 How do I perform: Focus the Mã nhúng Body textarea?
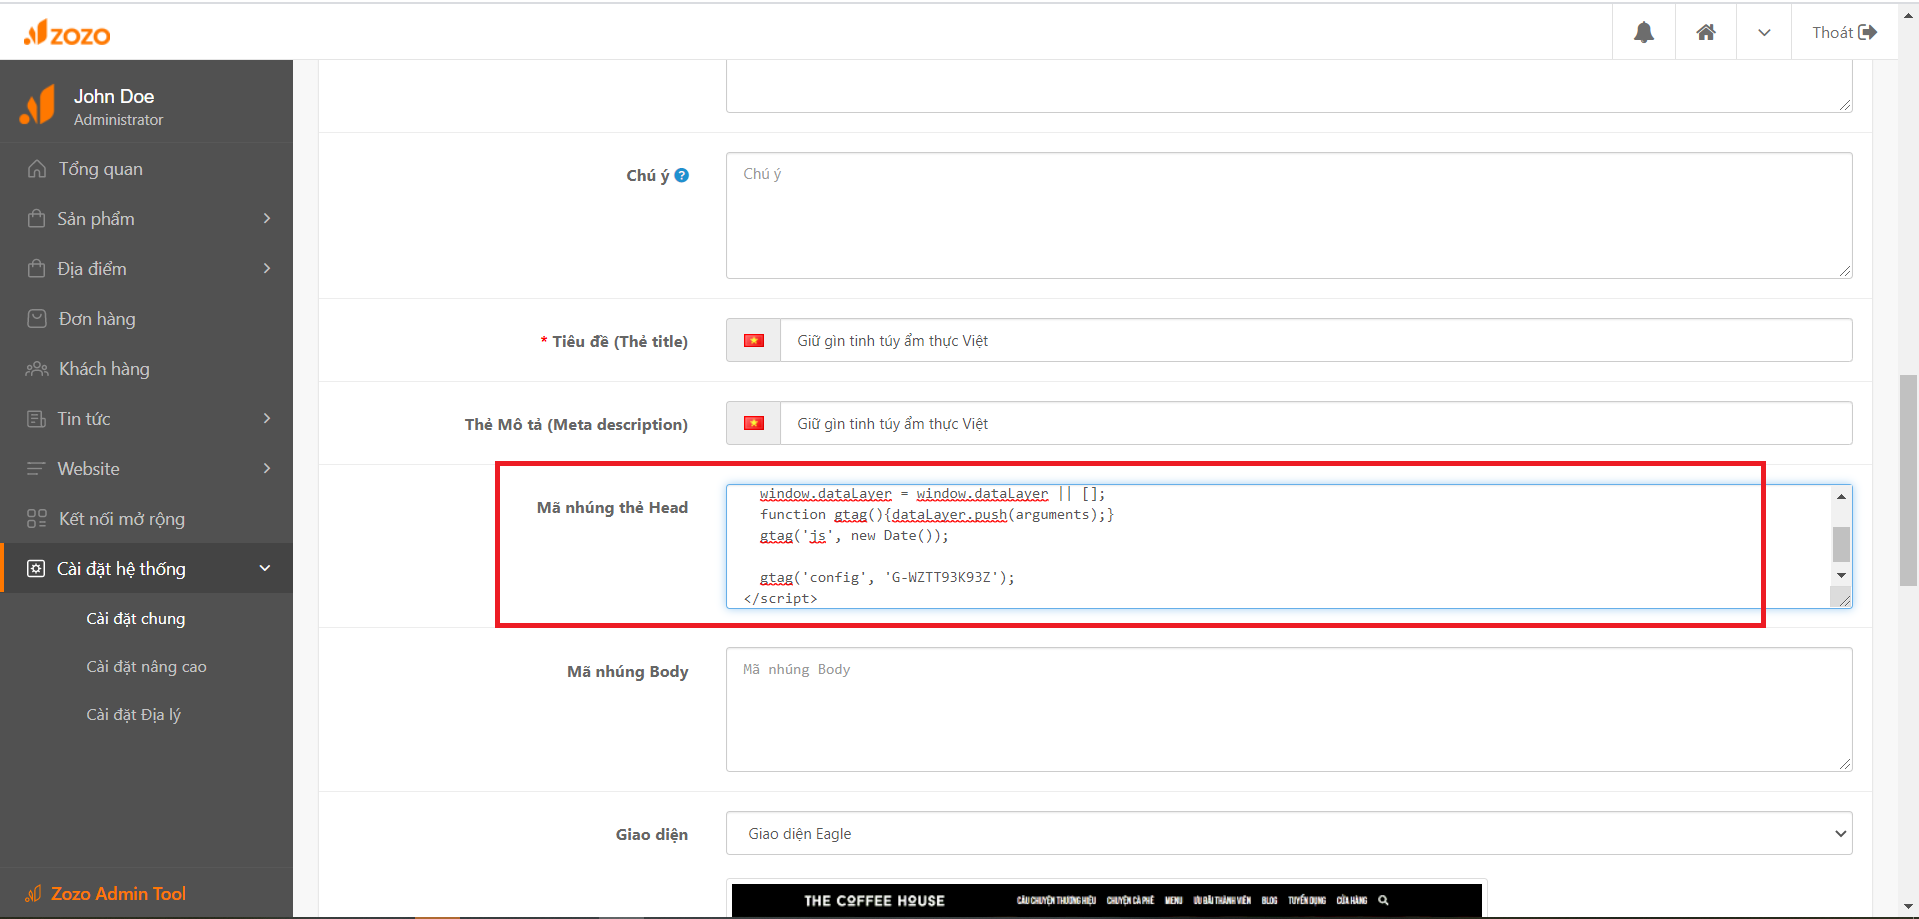pyautogui.click(x=1289, y=709)
